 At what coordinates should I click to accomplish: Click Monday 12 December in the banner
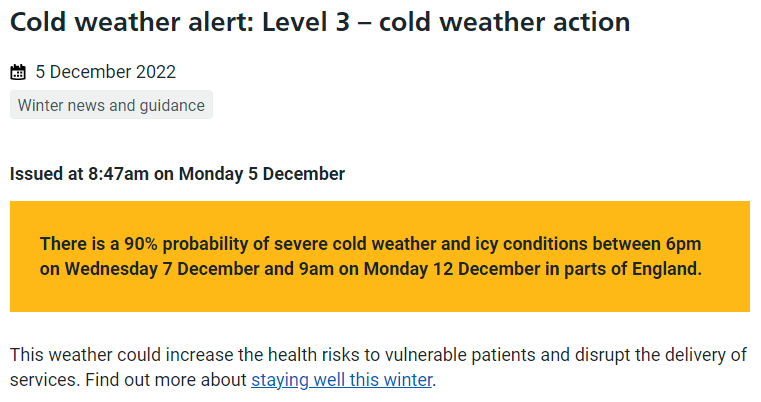point(452,268)
